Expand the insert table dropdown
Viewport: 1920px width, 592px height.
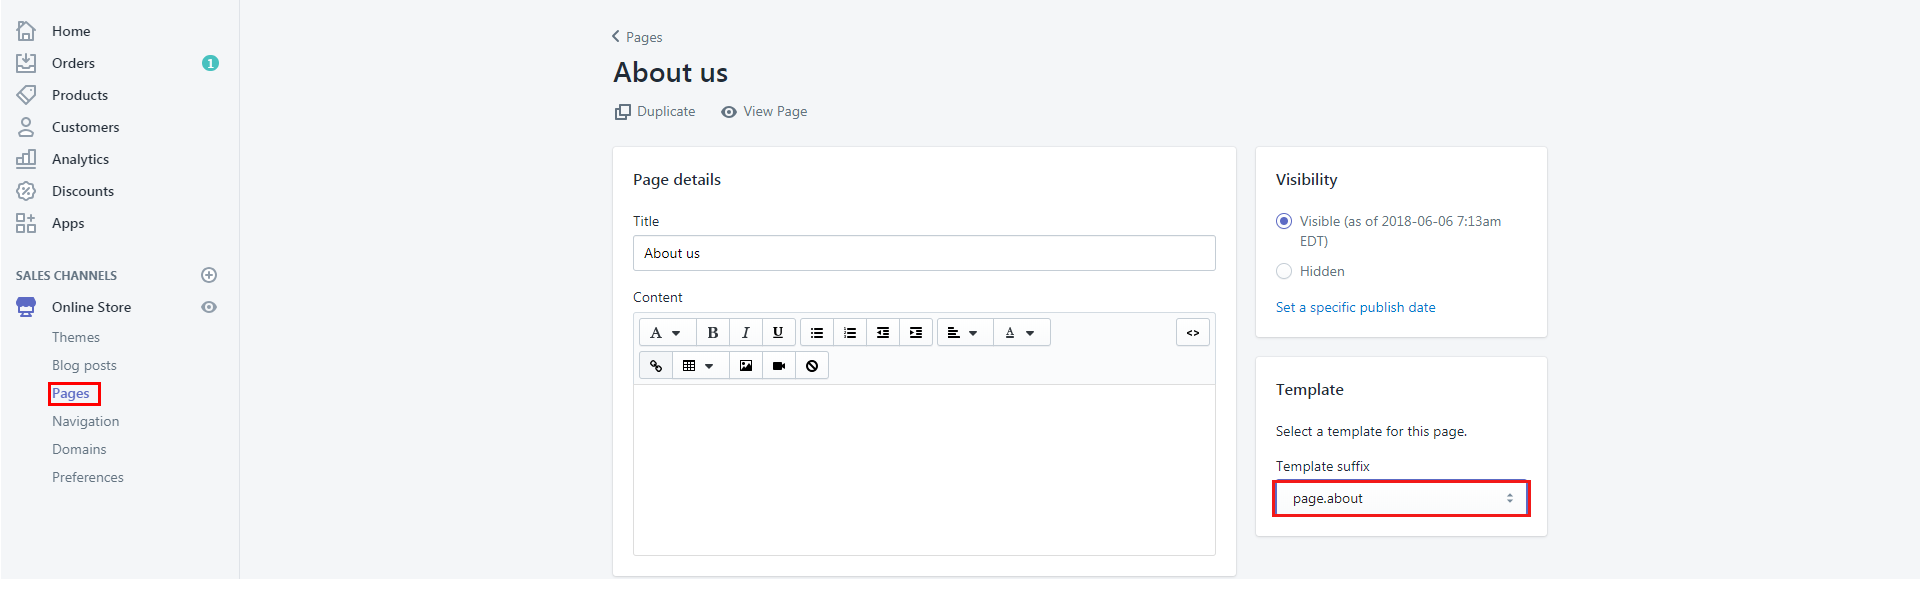(698, 366)
